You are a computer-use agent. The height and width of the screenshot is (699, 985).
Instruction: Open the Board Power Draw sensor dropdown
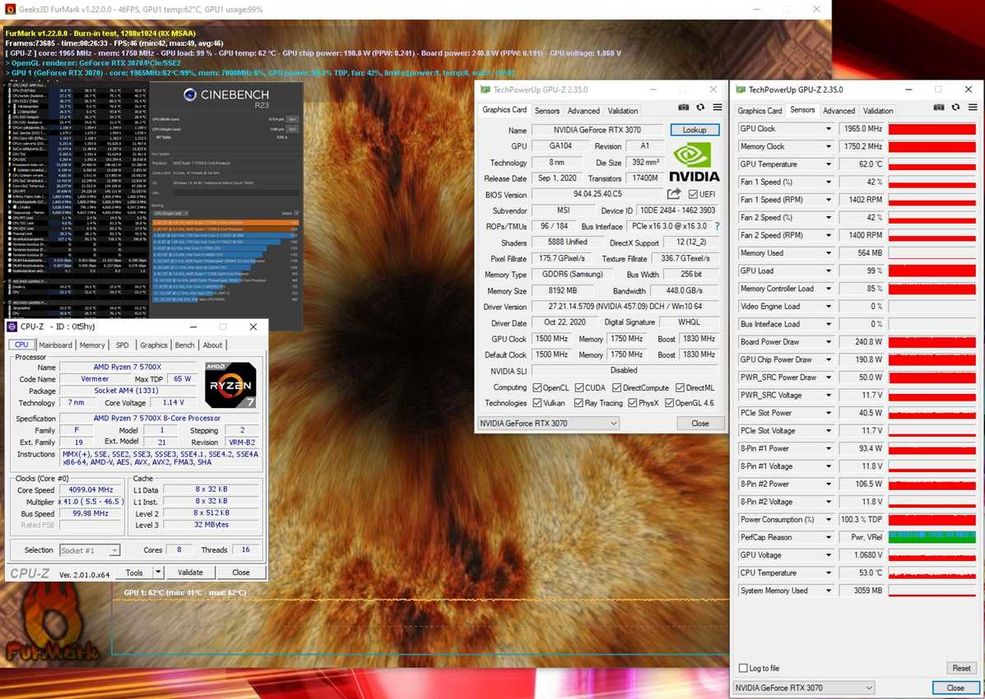[x=829, y=342]
